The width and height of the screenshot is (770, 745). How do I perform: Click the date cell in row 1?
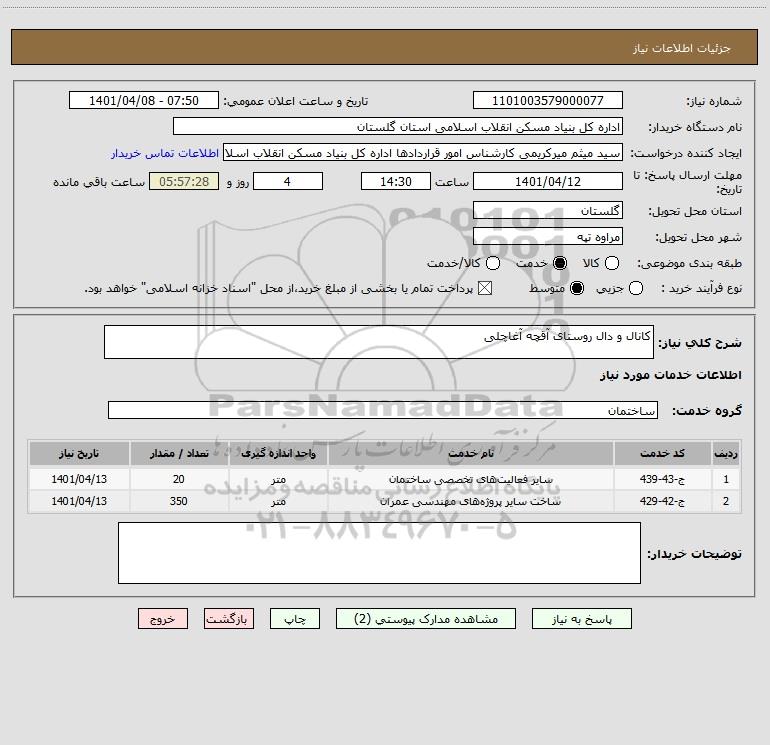[79, 479]
